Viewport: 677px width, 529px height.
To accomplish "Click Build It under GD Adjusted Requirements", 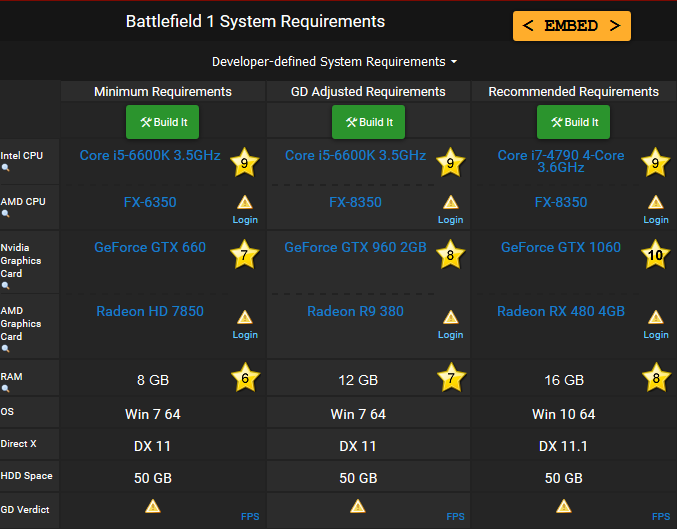I will tap(368, 122).
